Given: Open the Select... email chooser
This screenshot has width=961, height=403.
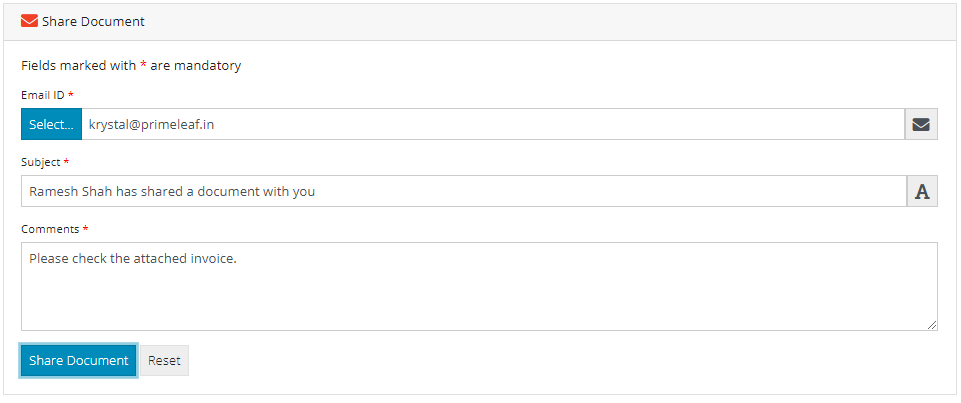Looking at the screenshot, I should click(51, 125).
